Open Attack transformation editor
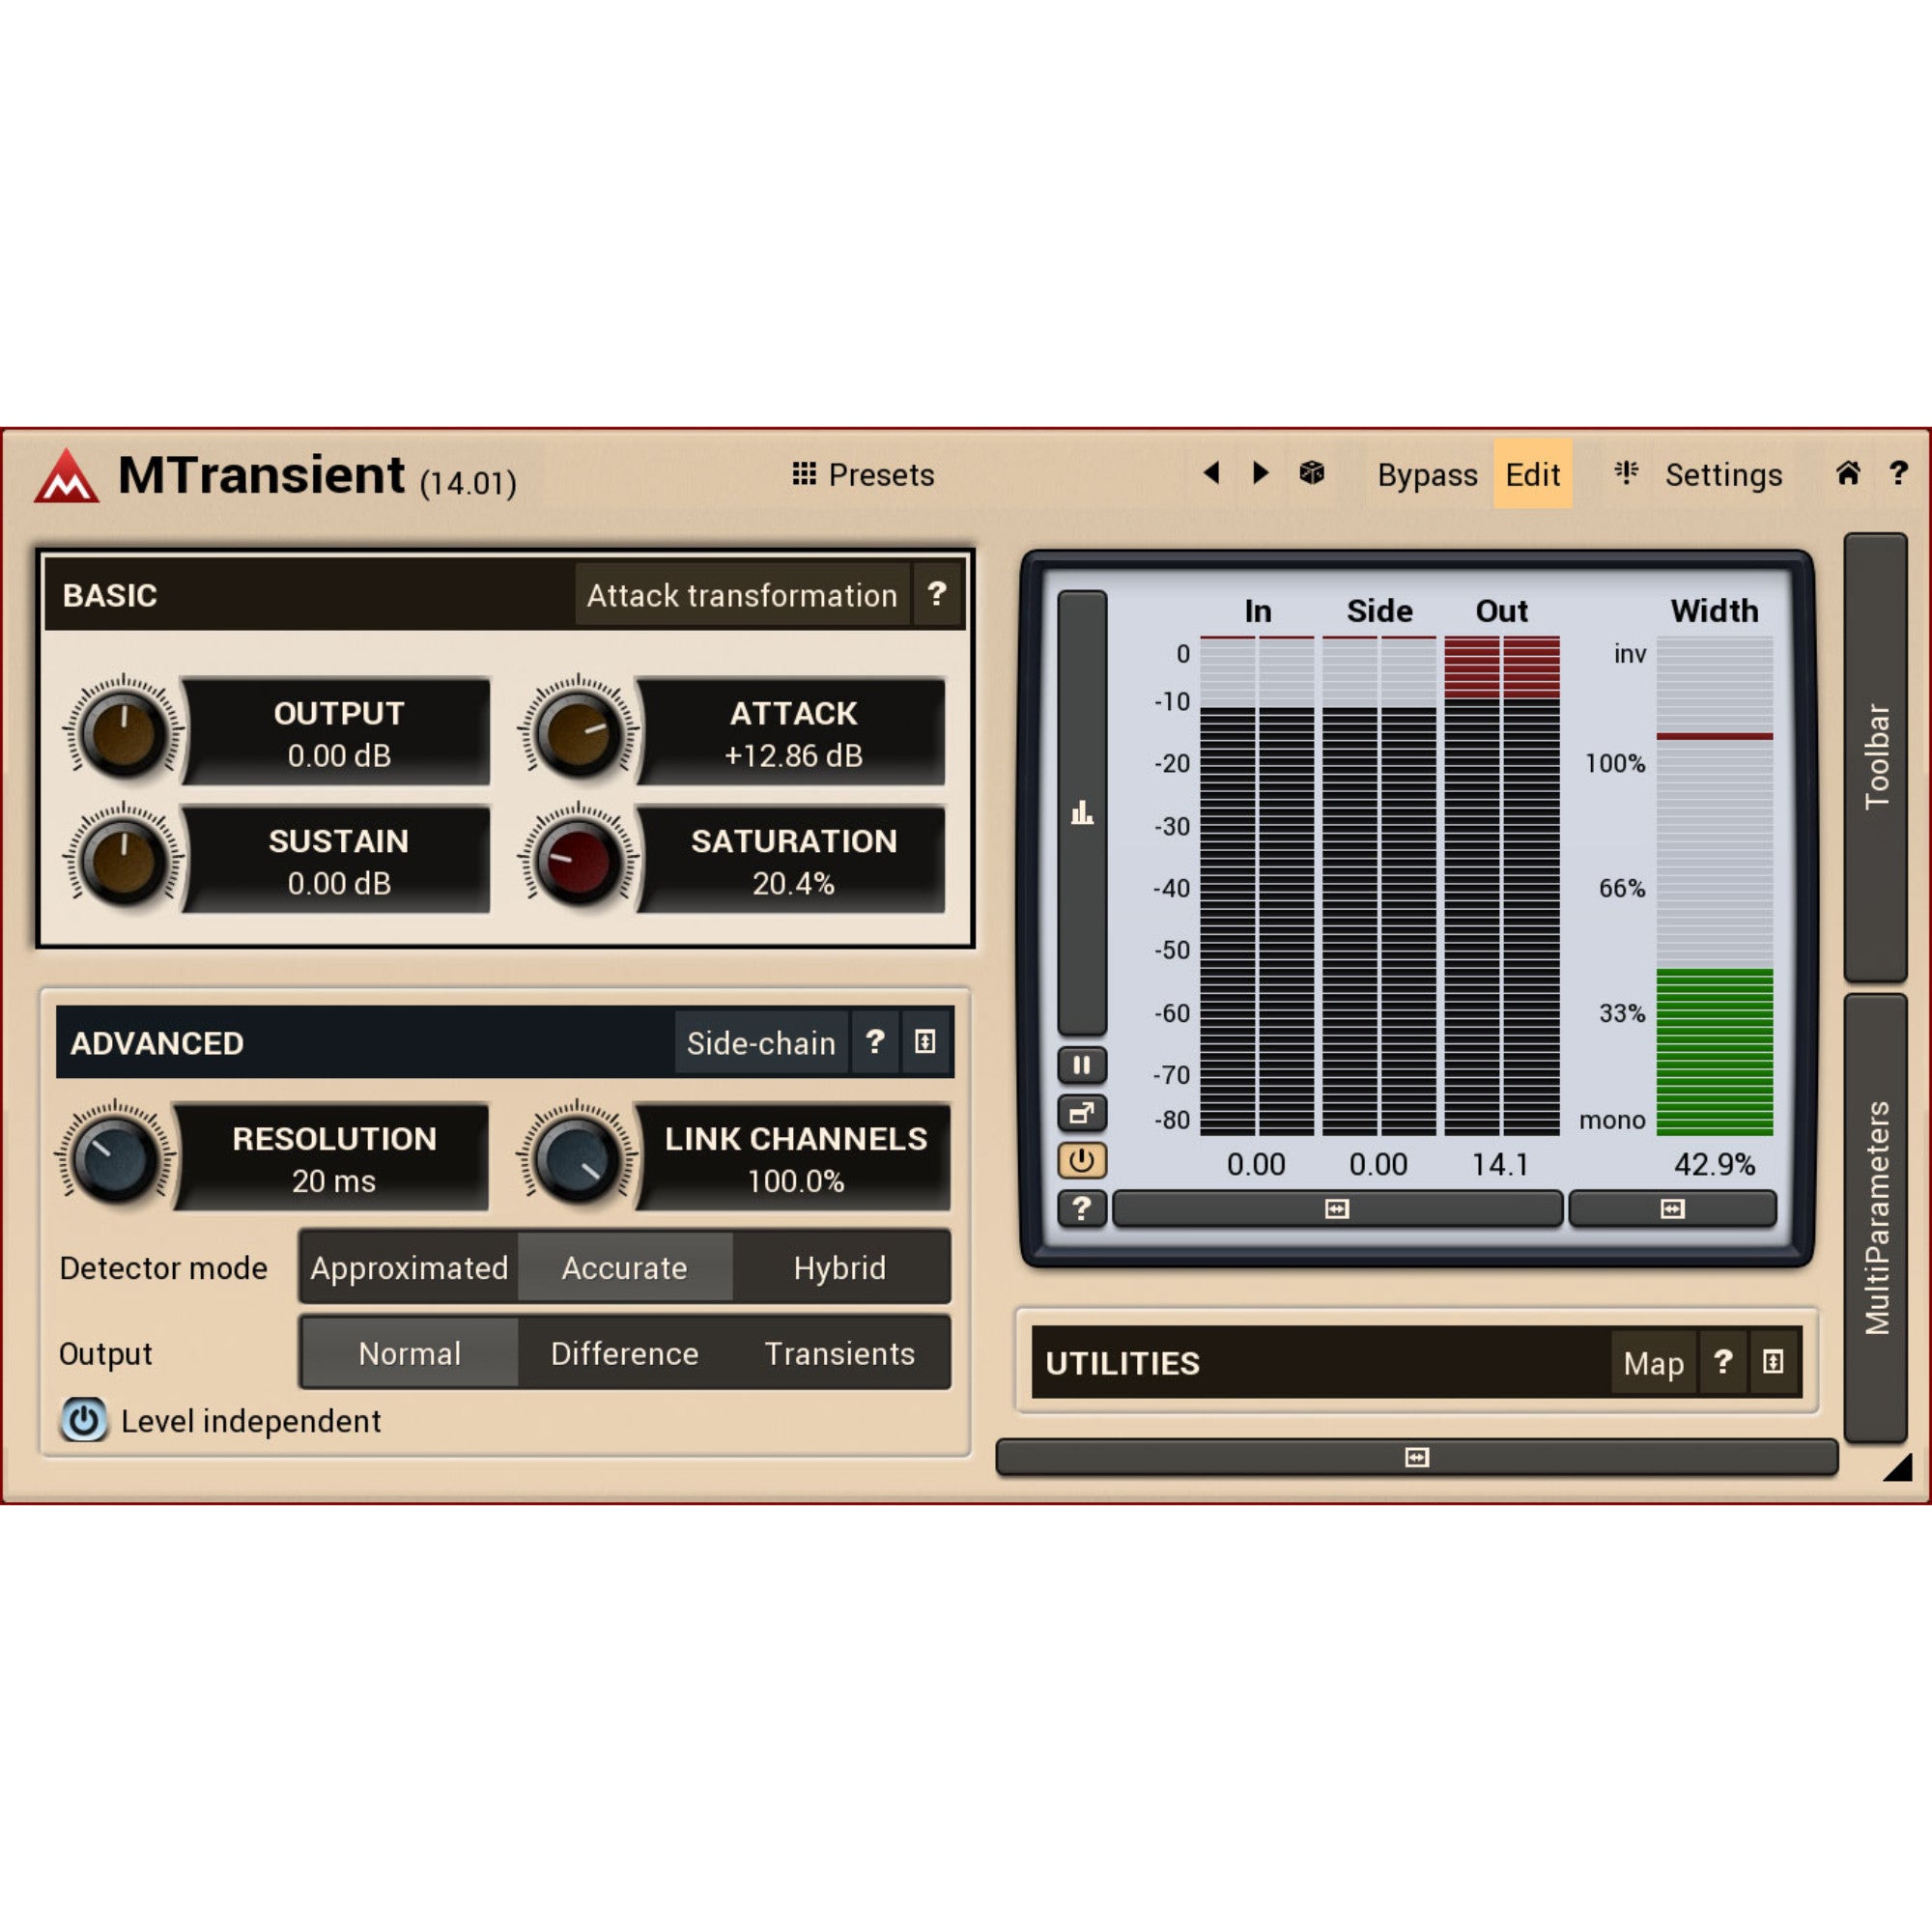Viewport: 1932px width, 1932px height. (x=742, y=595)
